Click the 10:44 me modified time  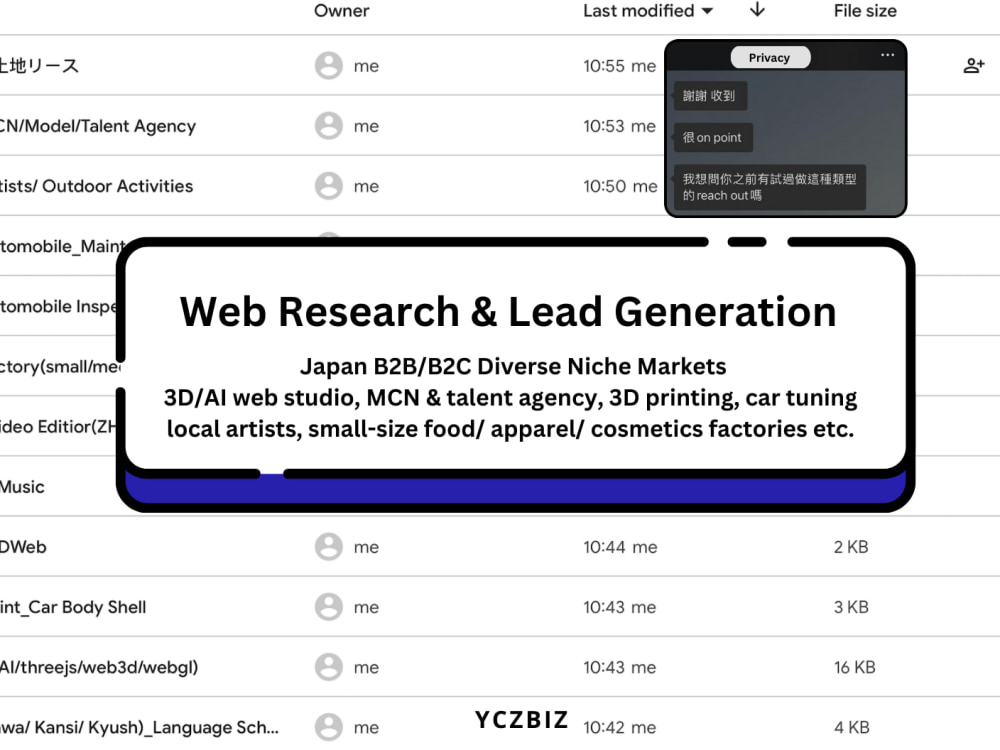[620, 547]
